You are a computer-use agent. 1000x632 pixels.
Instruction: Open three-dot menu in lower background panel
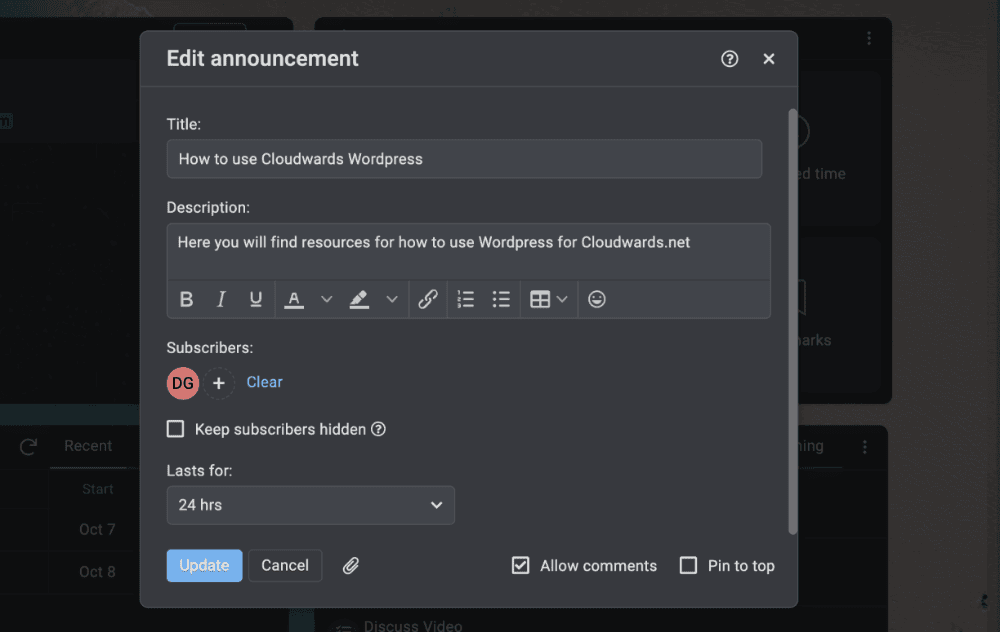click(x=865, y=447)
